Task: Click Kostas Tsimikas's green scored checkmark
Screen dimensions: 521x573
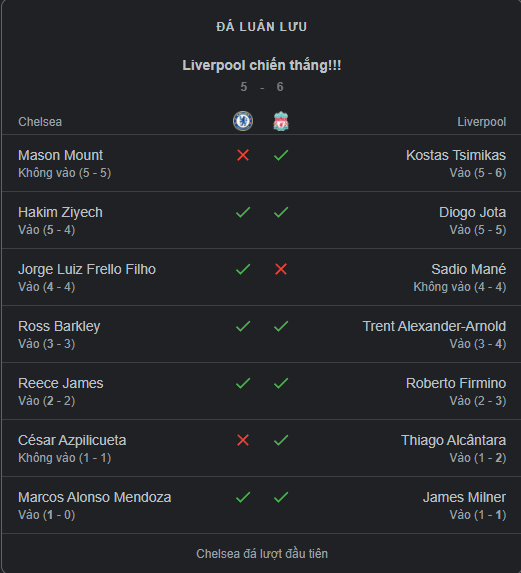Action: pos(281,155)
